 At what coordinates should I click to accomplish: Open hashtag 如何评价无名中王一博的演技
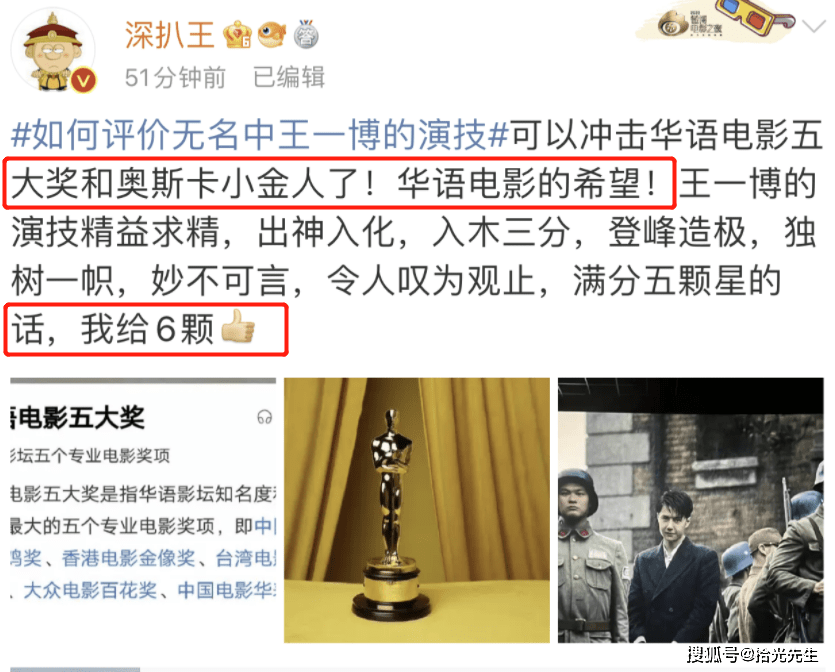[x=260, y=134]
